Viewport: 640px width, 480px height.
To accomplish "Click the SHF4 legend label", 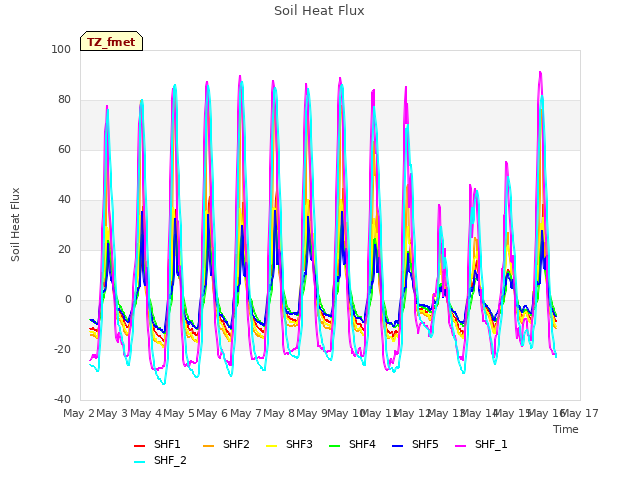I will pos(362,444).
